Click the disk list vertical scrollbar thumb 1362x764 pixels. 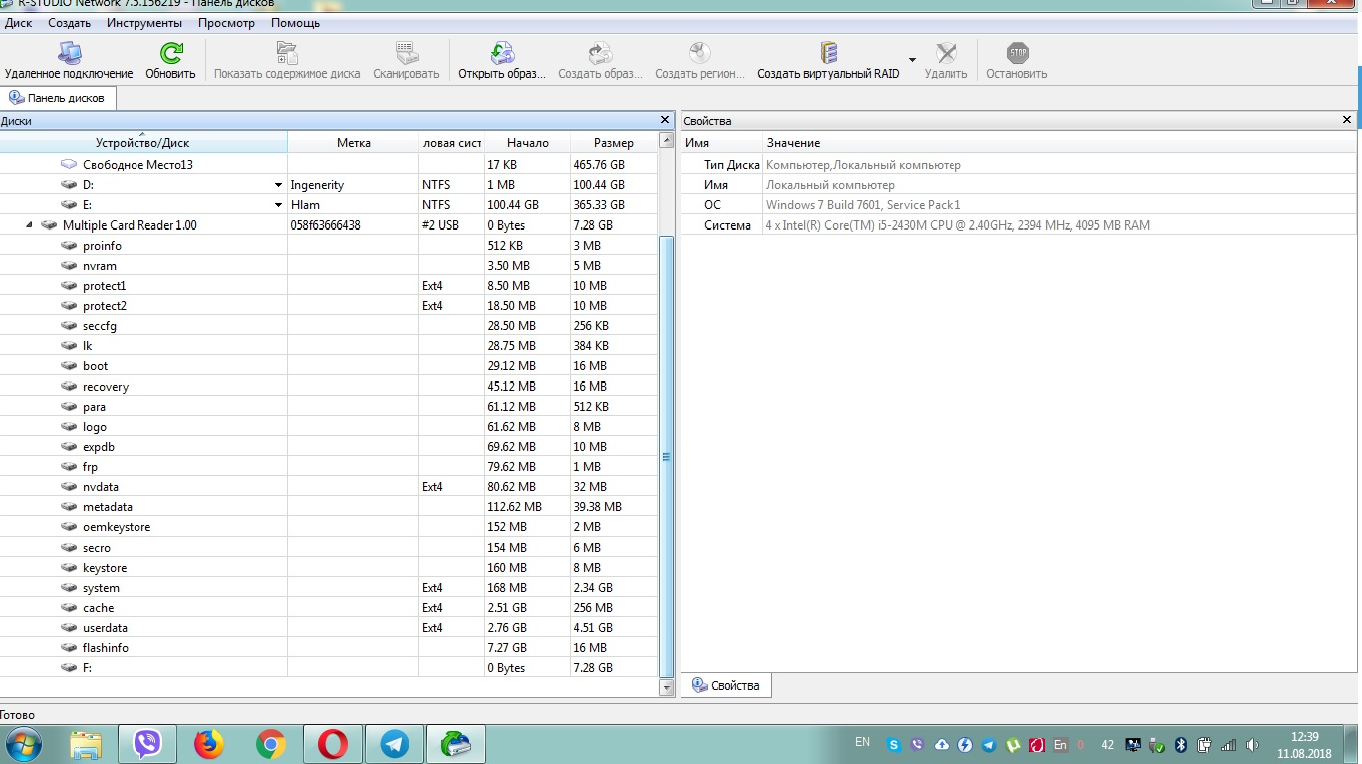667,456
